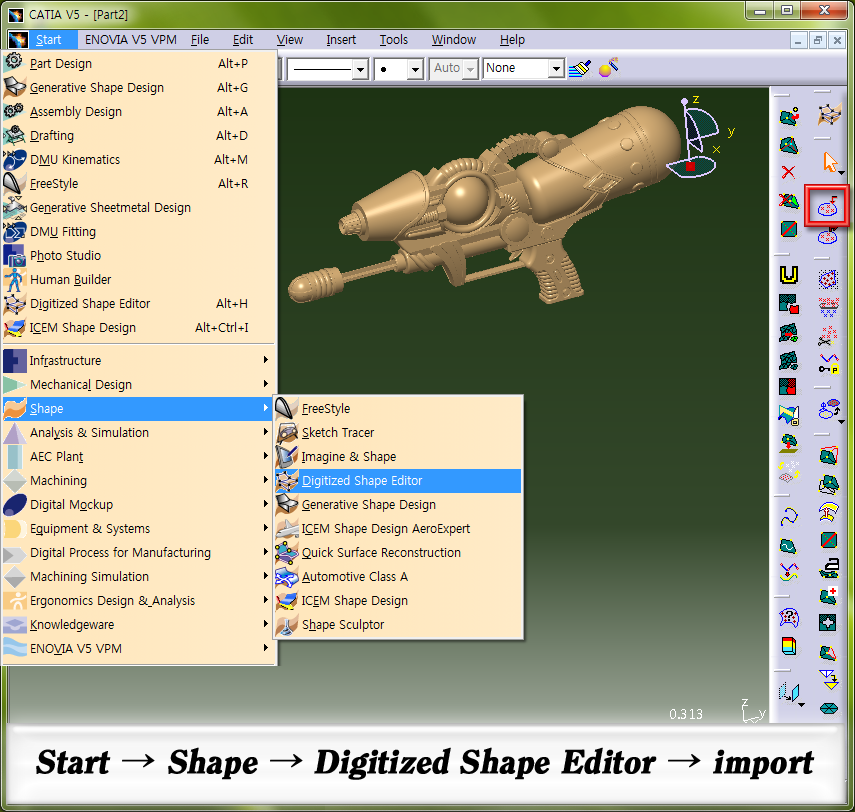Select the orange arrow Select tool

click(x=828, y=161)
